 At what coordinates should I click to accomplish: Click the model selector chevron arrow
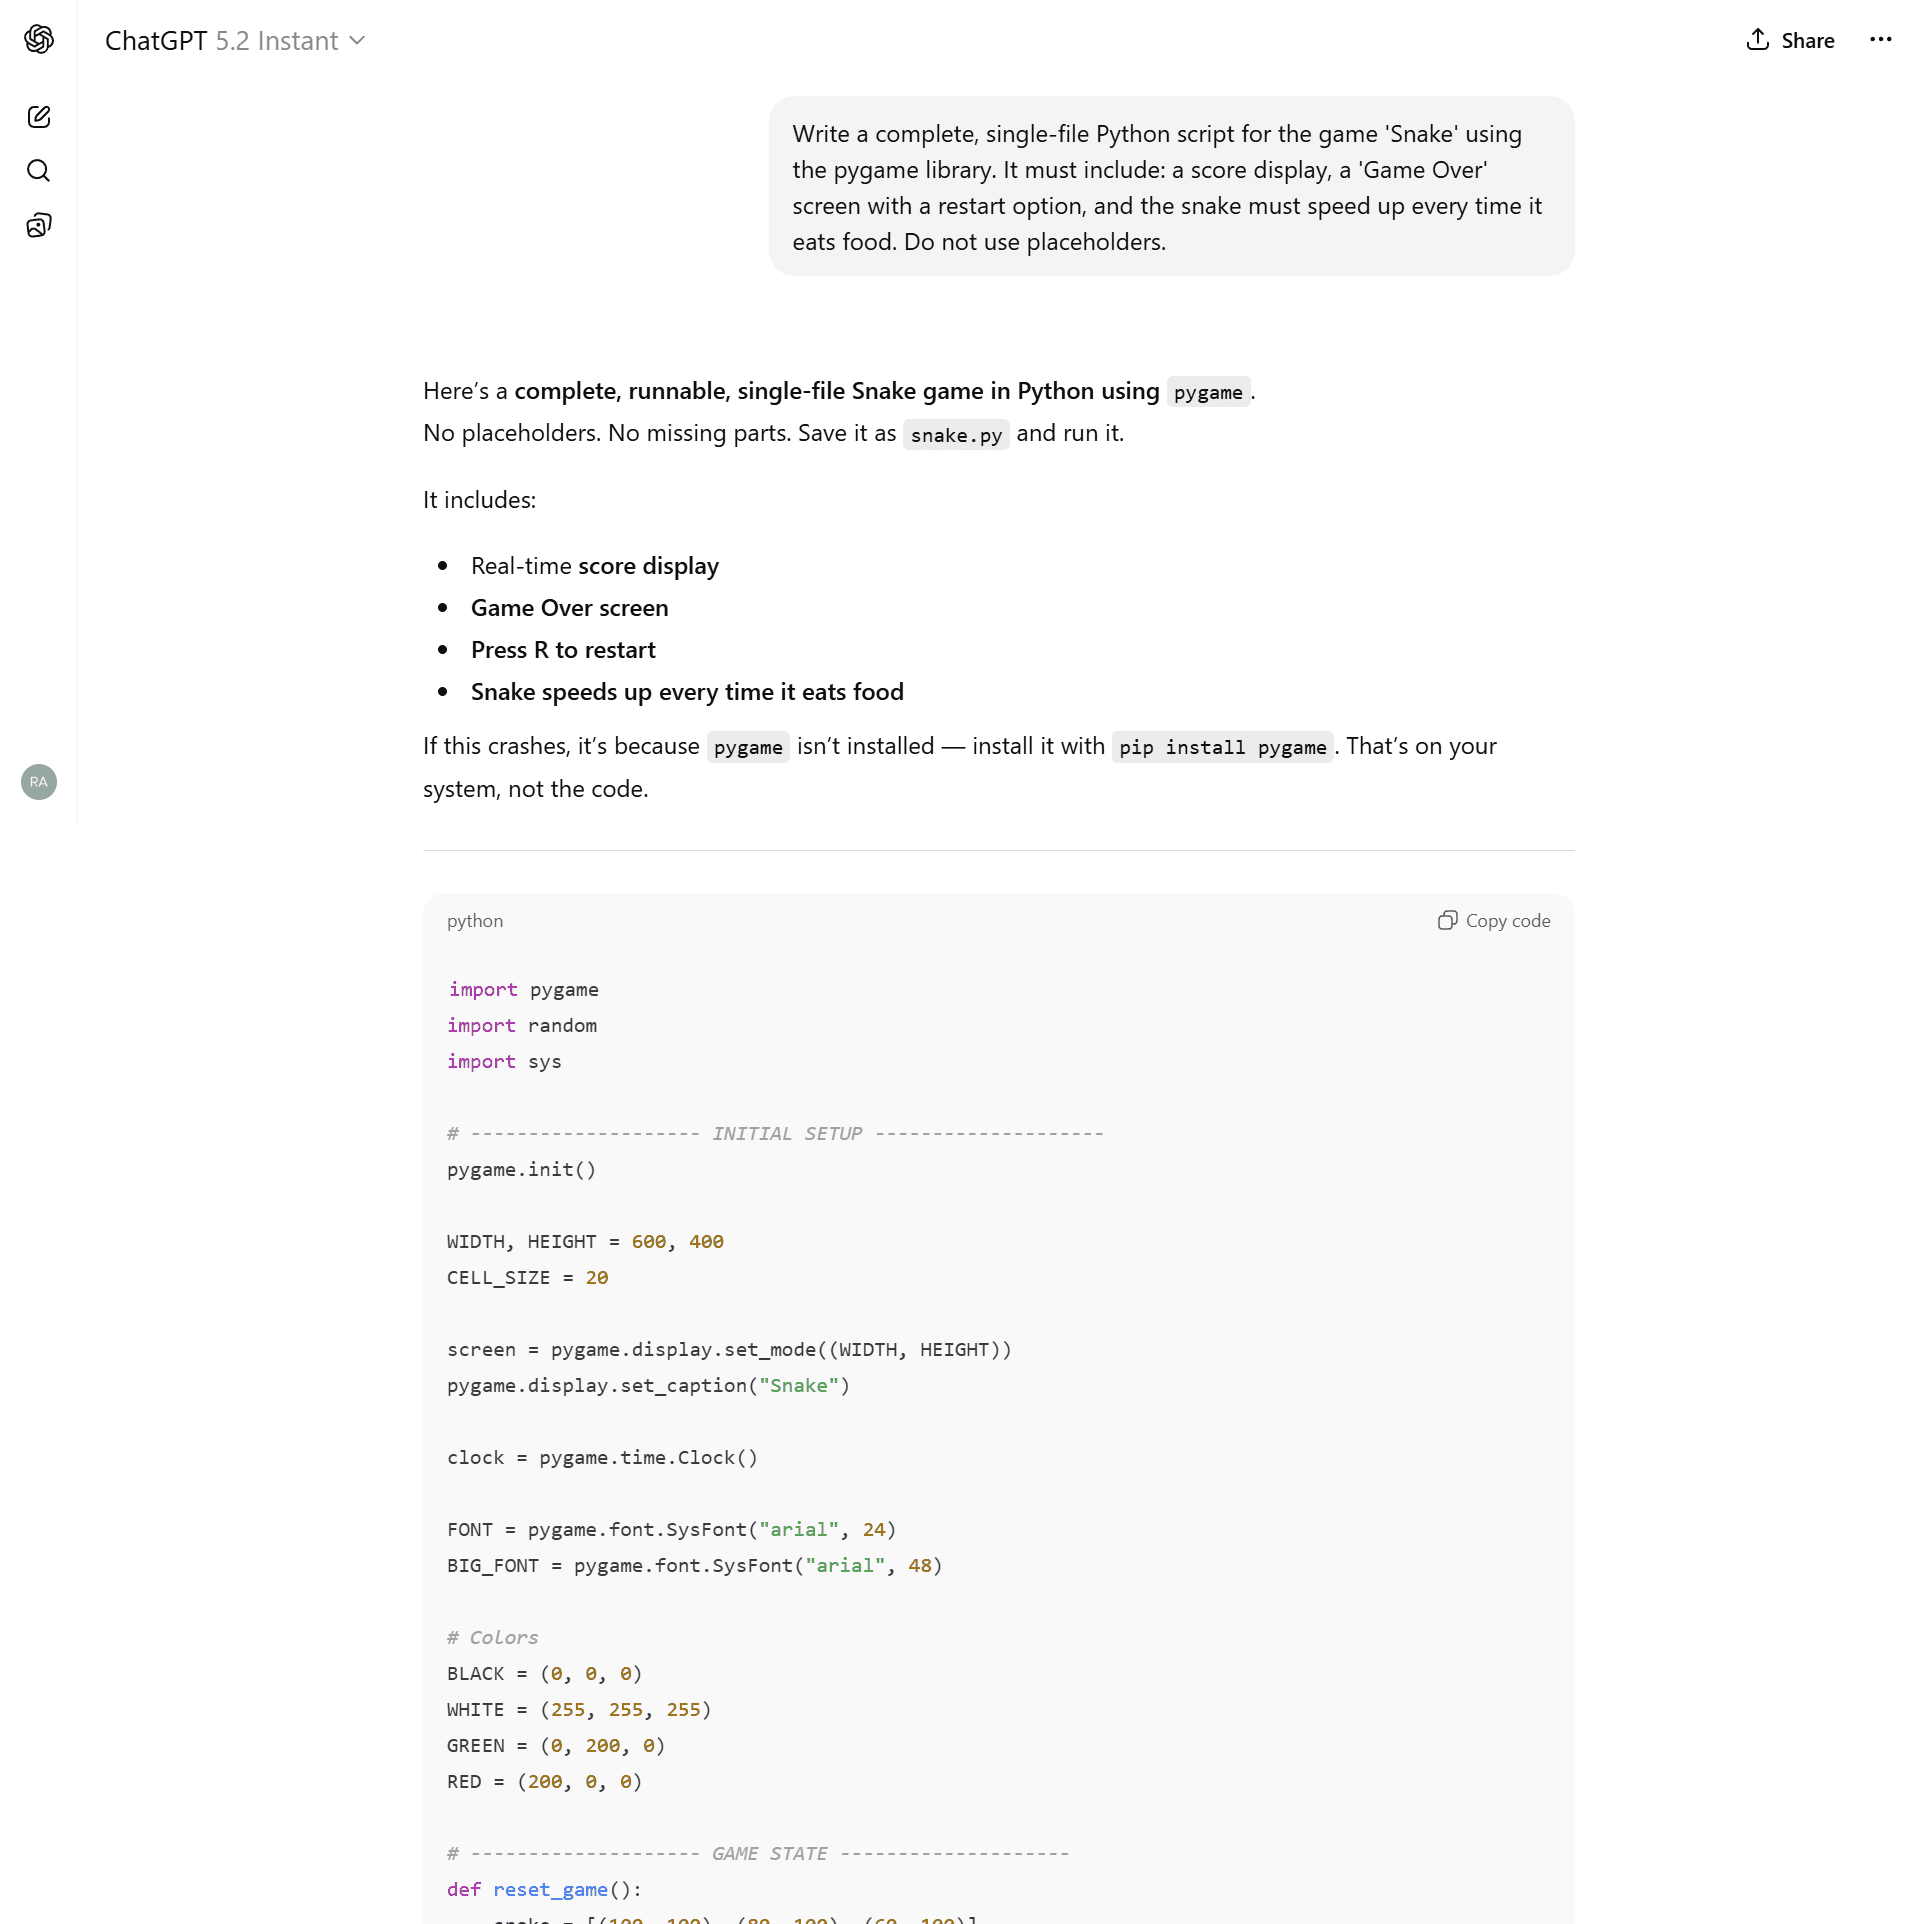tap(358, 41)
